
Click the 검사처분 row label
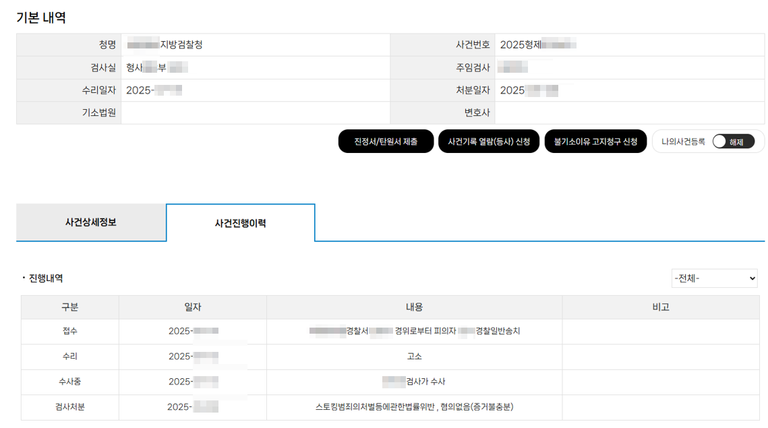tap(70, 407)
